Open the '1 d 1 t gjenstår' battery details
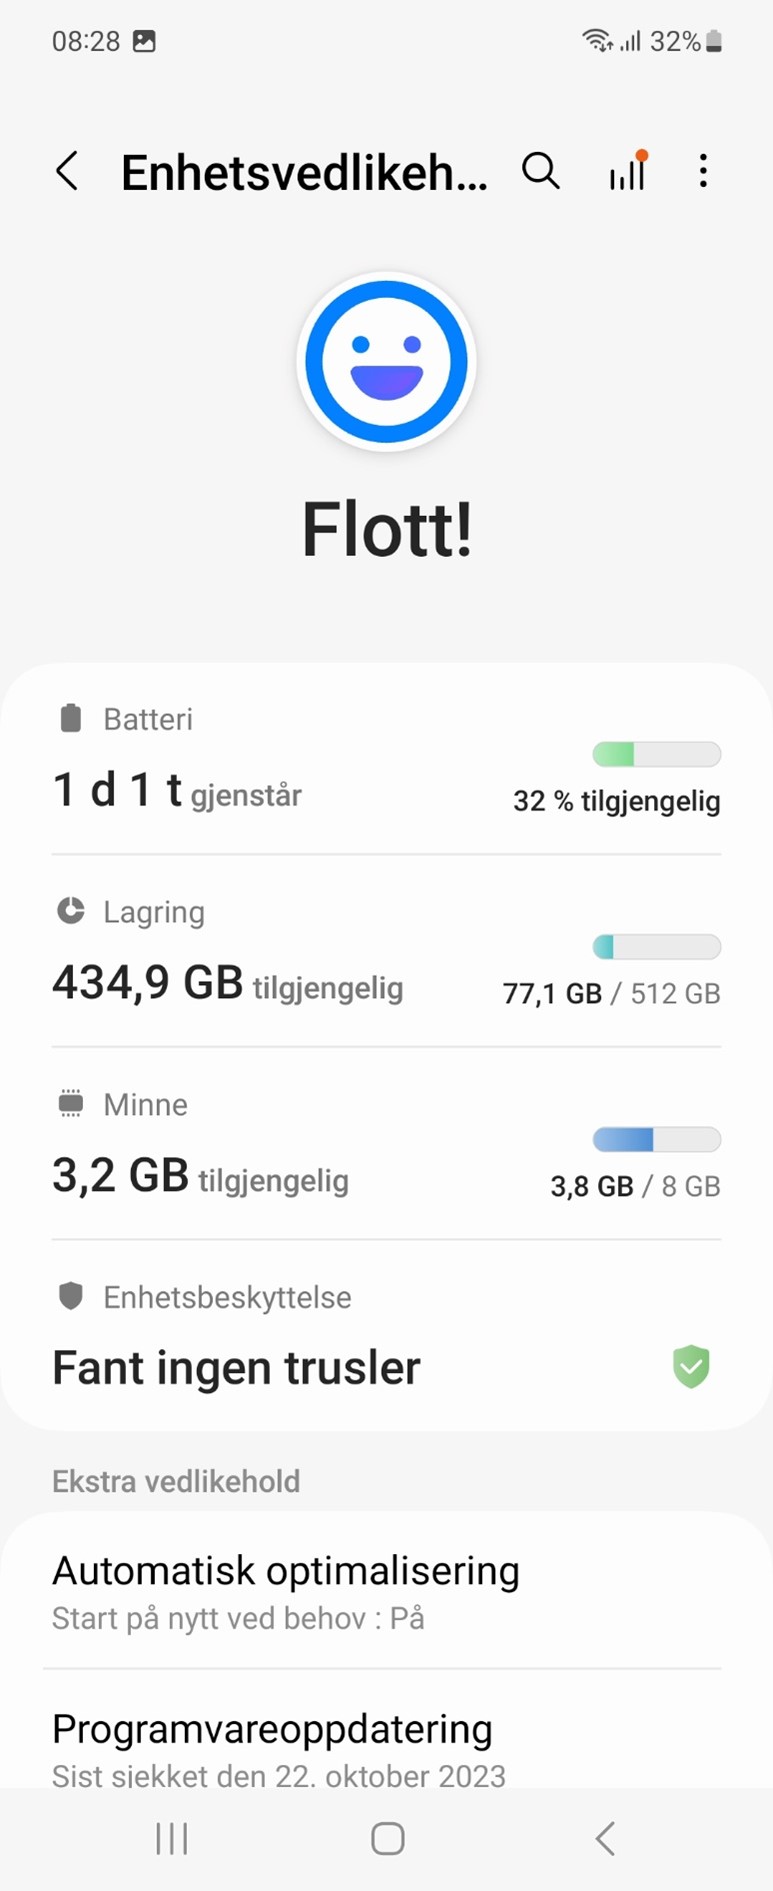 (x=177, y=792)
